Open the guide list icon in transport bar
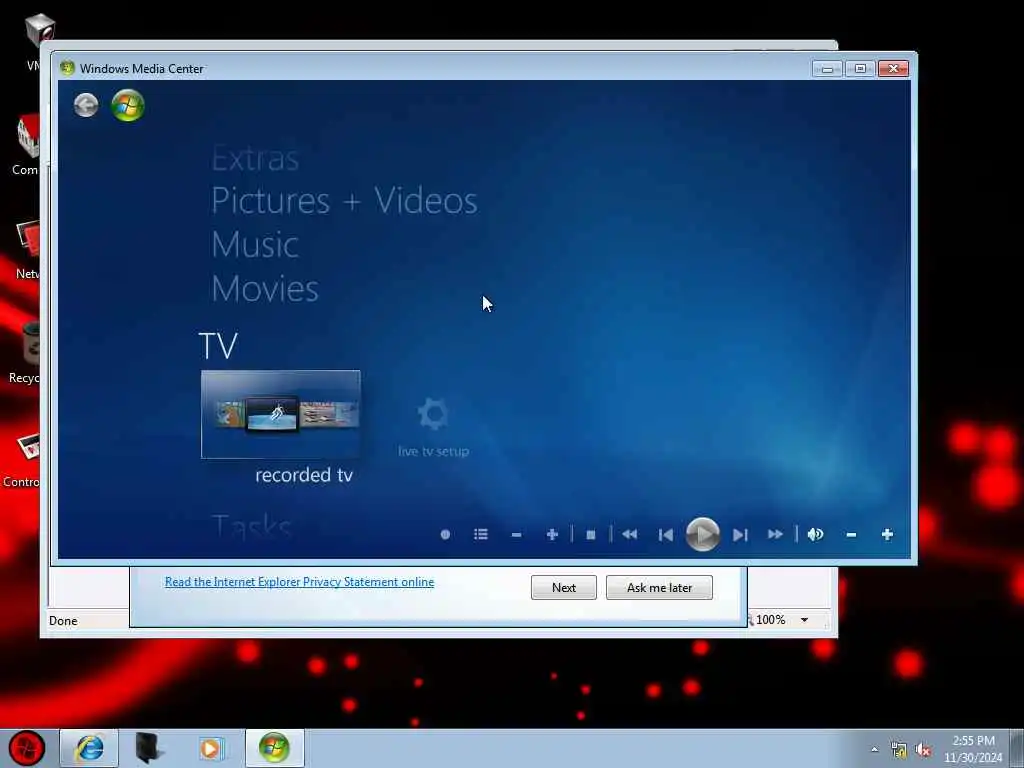This screenshot has height=768, width=1024. click(x=481, y=534)
